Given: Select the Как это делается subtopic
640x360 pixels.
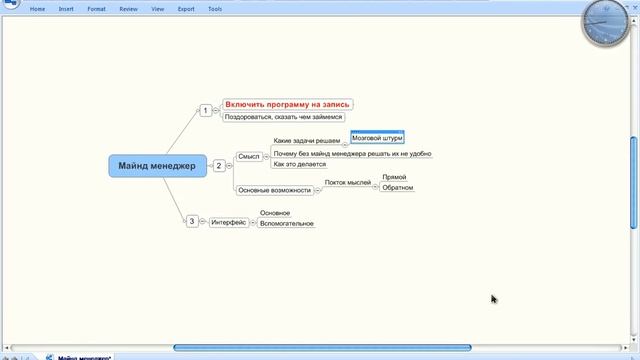Looking at the screenshot, I should [x=300, y=164].
